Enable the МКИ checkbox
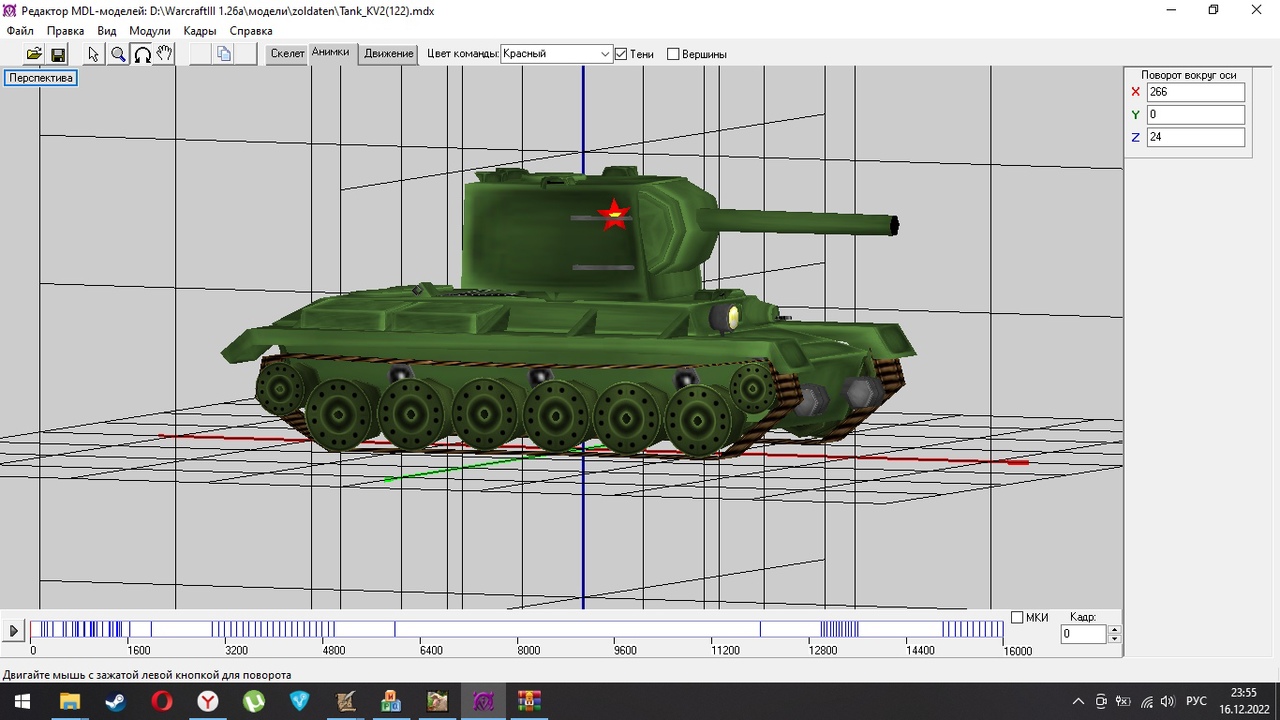The image size is (1280, 720). click(1017, 618)
